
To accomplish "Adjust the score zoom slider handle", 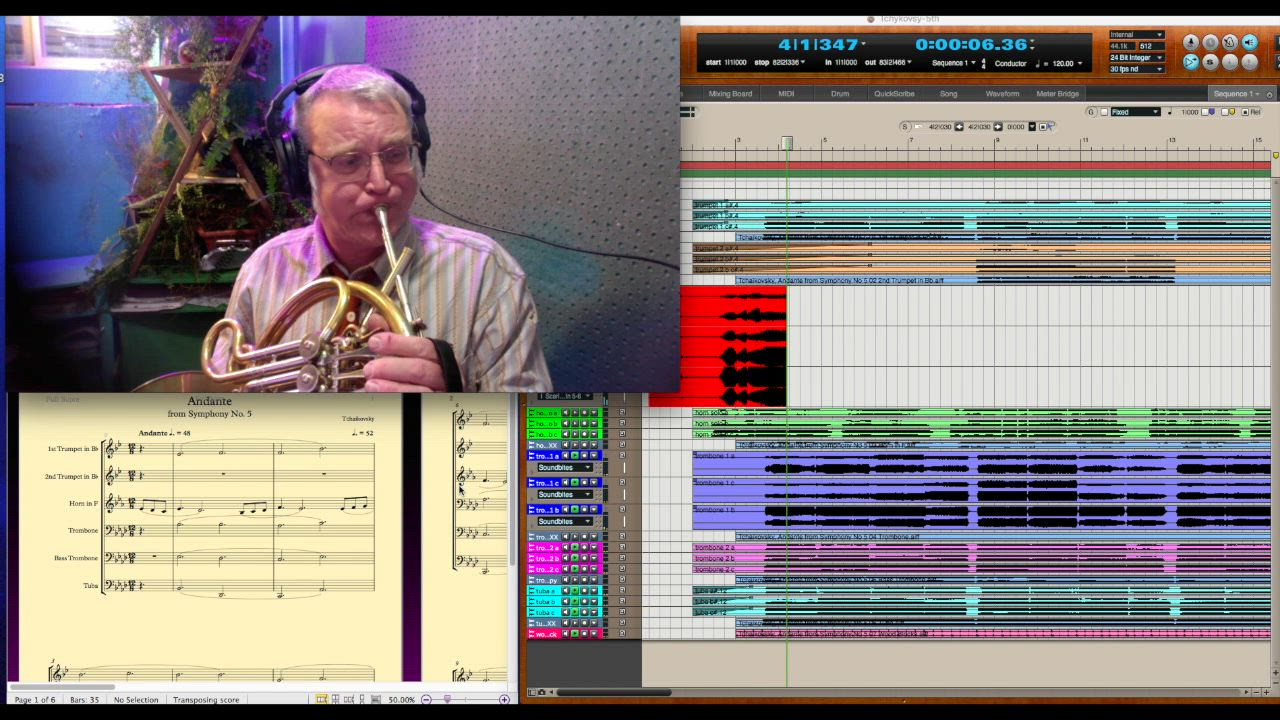I will coord(447,700).
